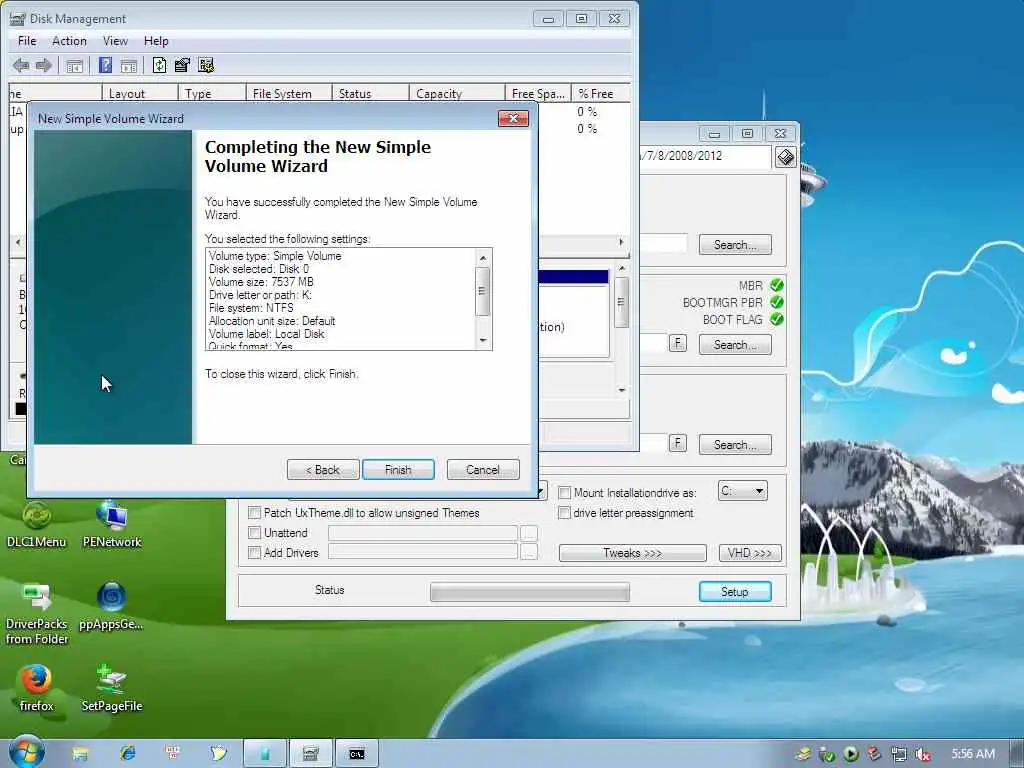Open the DLC1Menu desktop icon
Screen dimensions: 1024x768
coord(37,524)
